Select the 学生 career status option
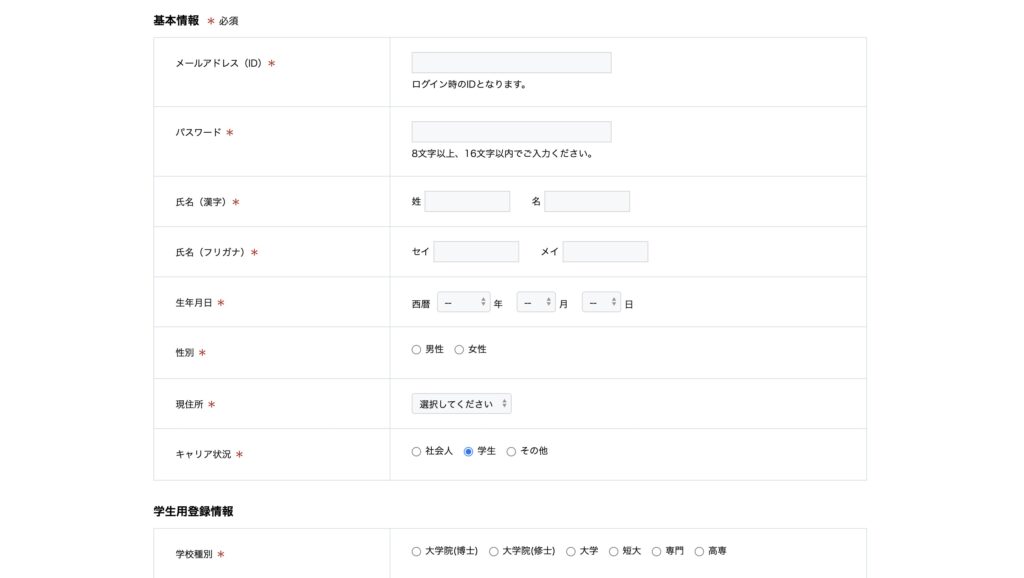This screenshot has height=578, width=1024. [x=469, y=452]
